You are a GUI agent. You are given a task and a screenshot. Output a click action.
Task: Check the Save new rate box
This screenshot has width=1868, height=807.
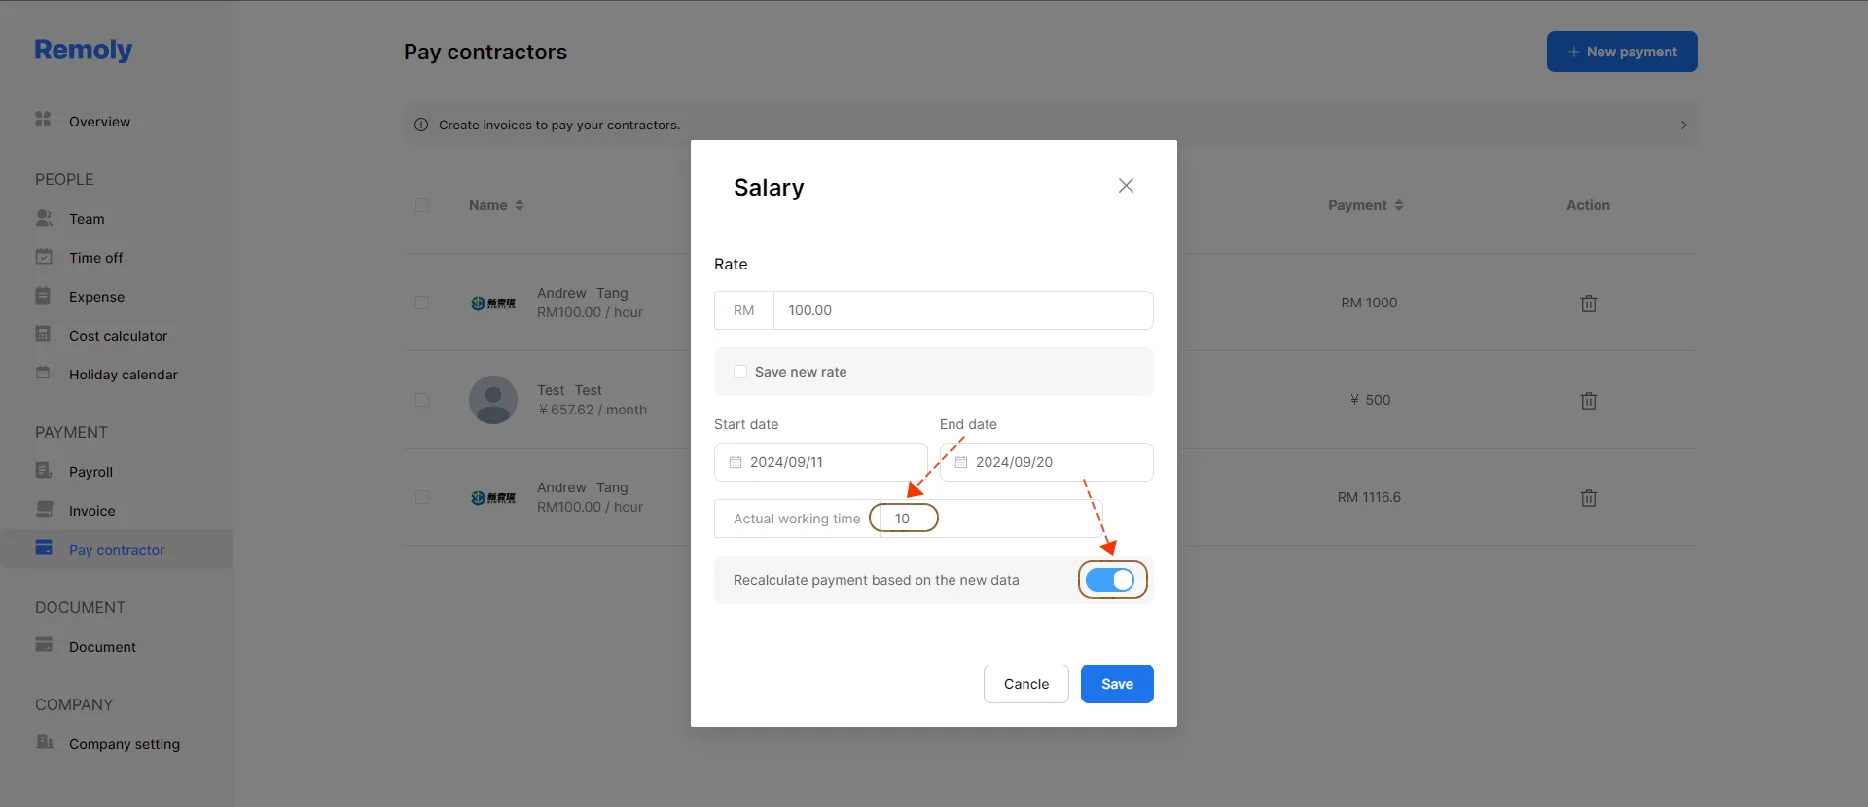[740, 372]
